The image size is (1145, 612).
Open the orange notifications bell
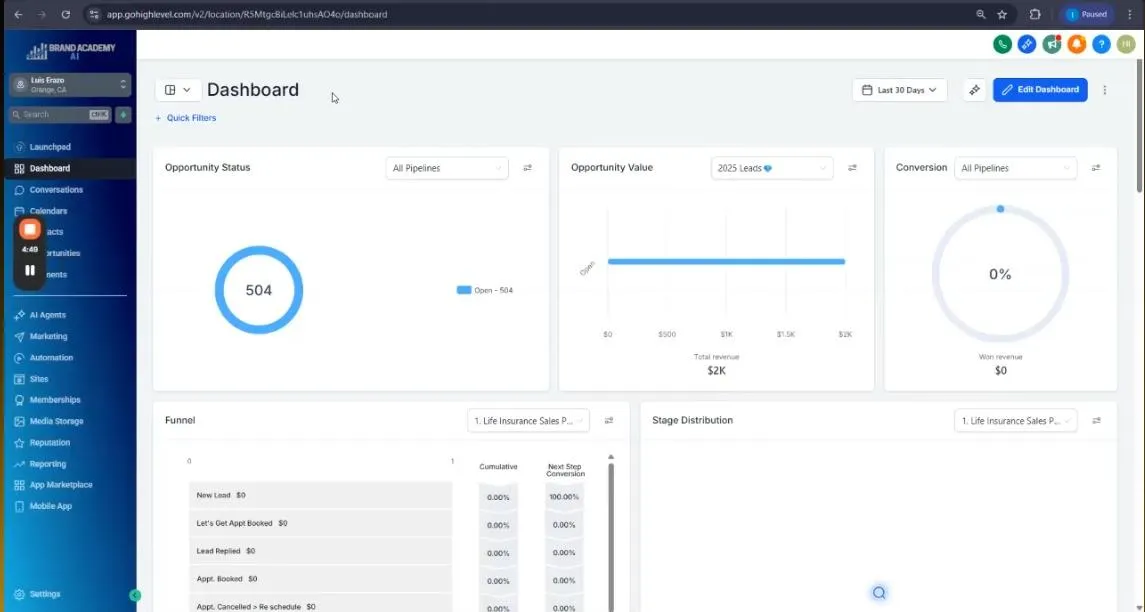click(1076, 45)
